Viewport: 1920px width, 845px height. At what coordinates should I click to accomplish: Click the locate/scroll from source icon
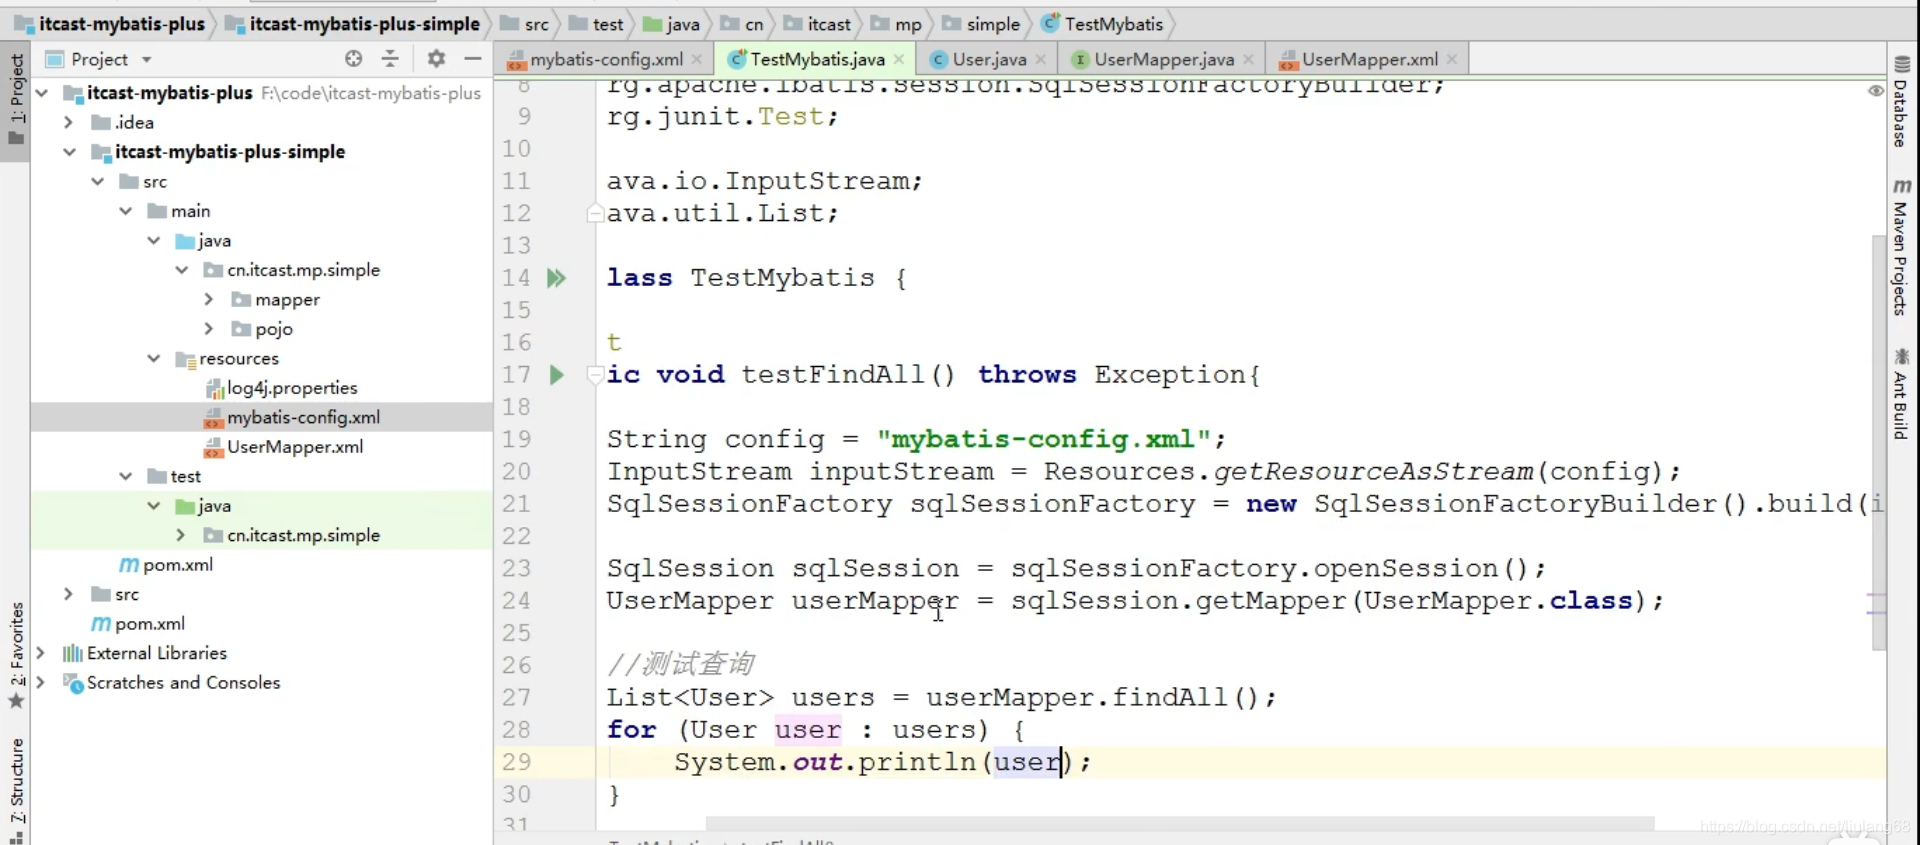tap(353, 59)
